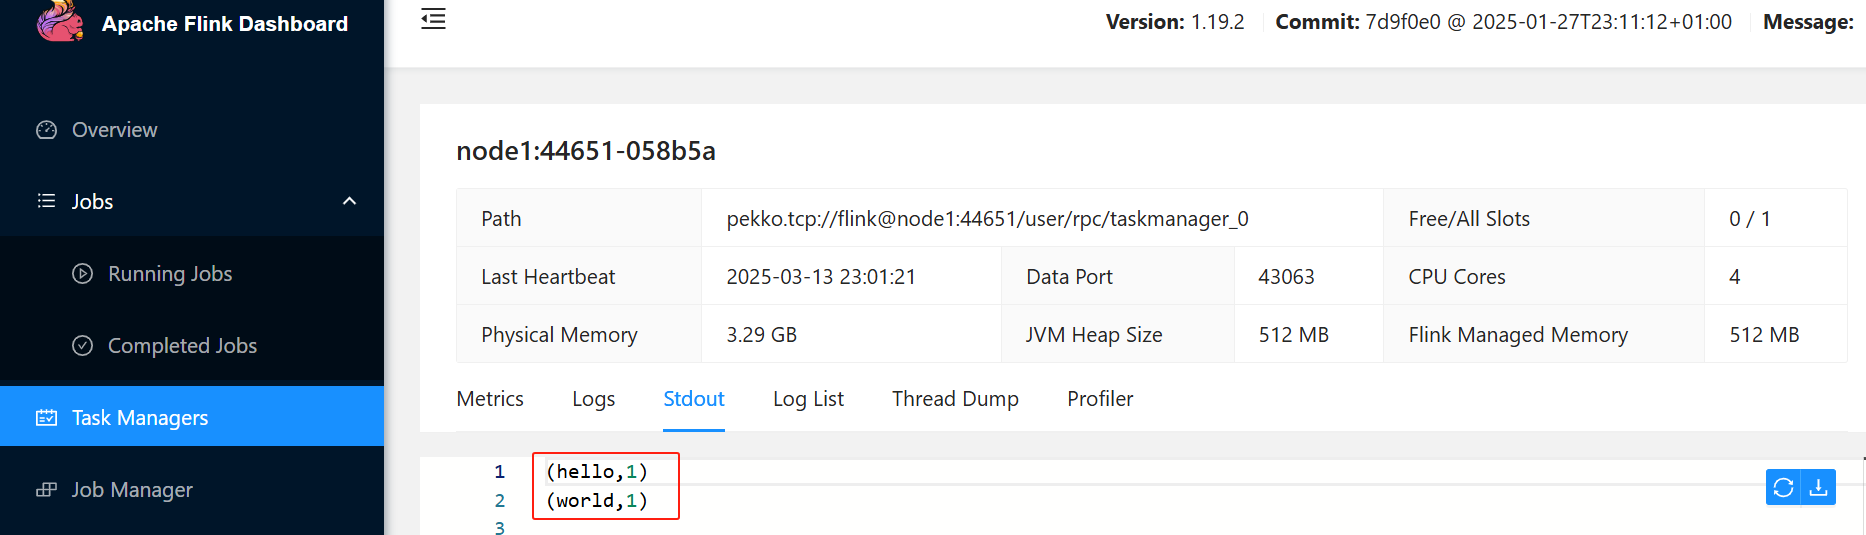Click the Job Manager cluster icon
Screen dimensions: 1866x535
point(46,490)
